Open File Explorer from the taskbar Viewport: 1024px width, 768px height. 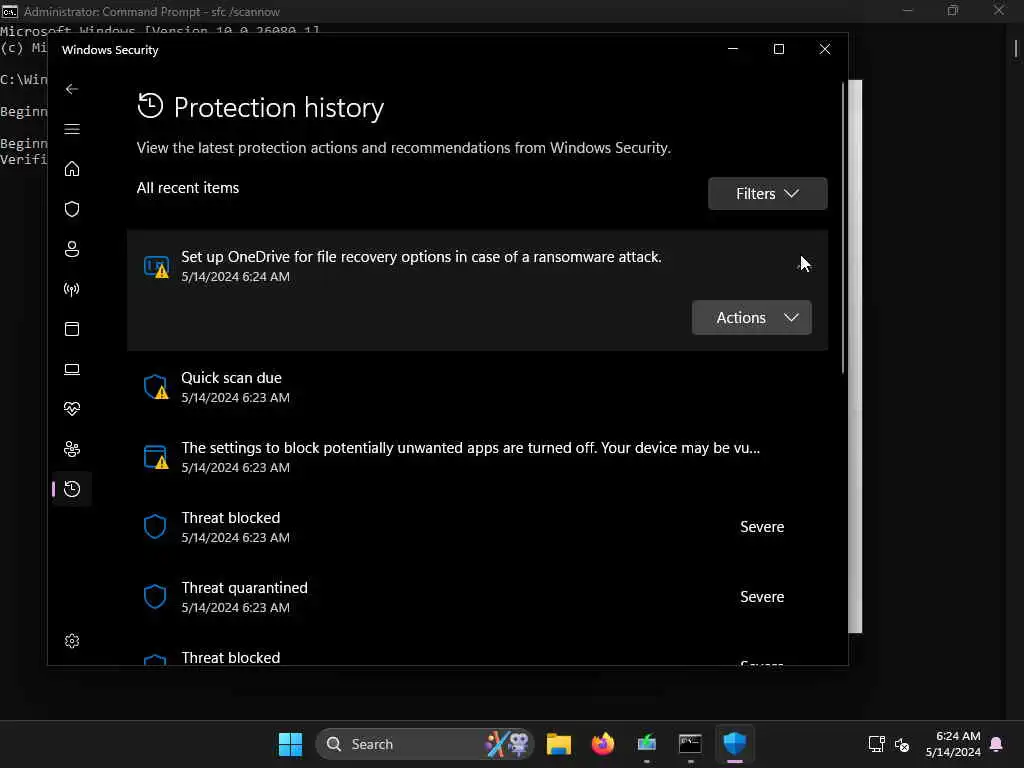(558, 744)
